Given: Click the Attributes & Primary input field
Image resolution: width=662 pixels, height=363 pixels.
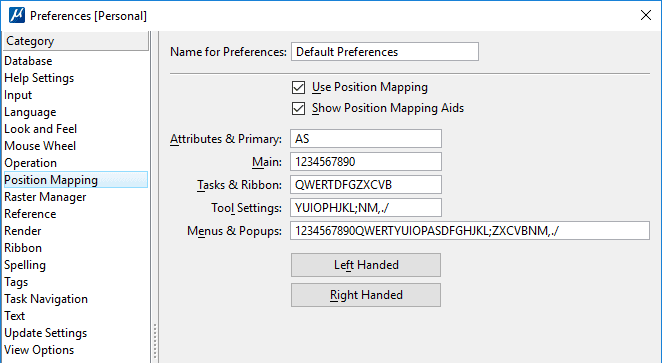Looking at the screenshot, I should point(366,138).
